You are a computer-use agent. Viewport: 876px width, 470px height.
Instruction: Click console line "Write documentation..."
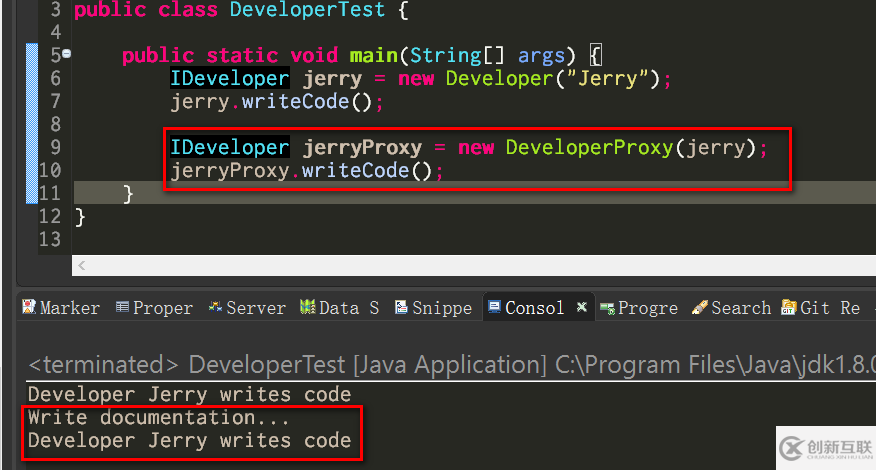tap(158, 417)
